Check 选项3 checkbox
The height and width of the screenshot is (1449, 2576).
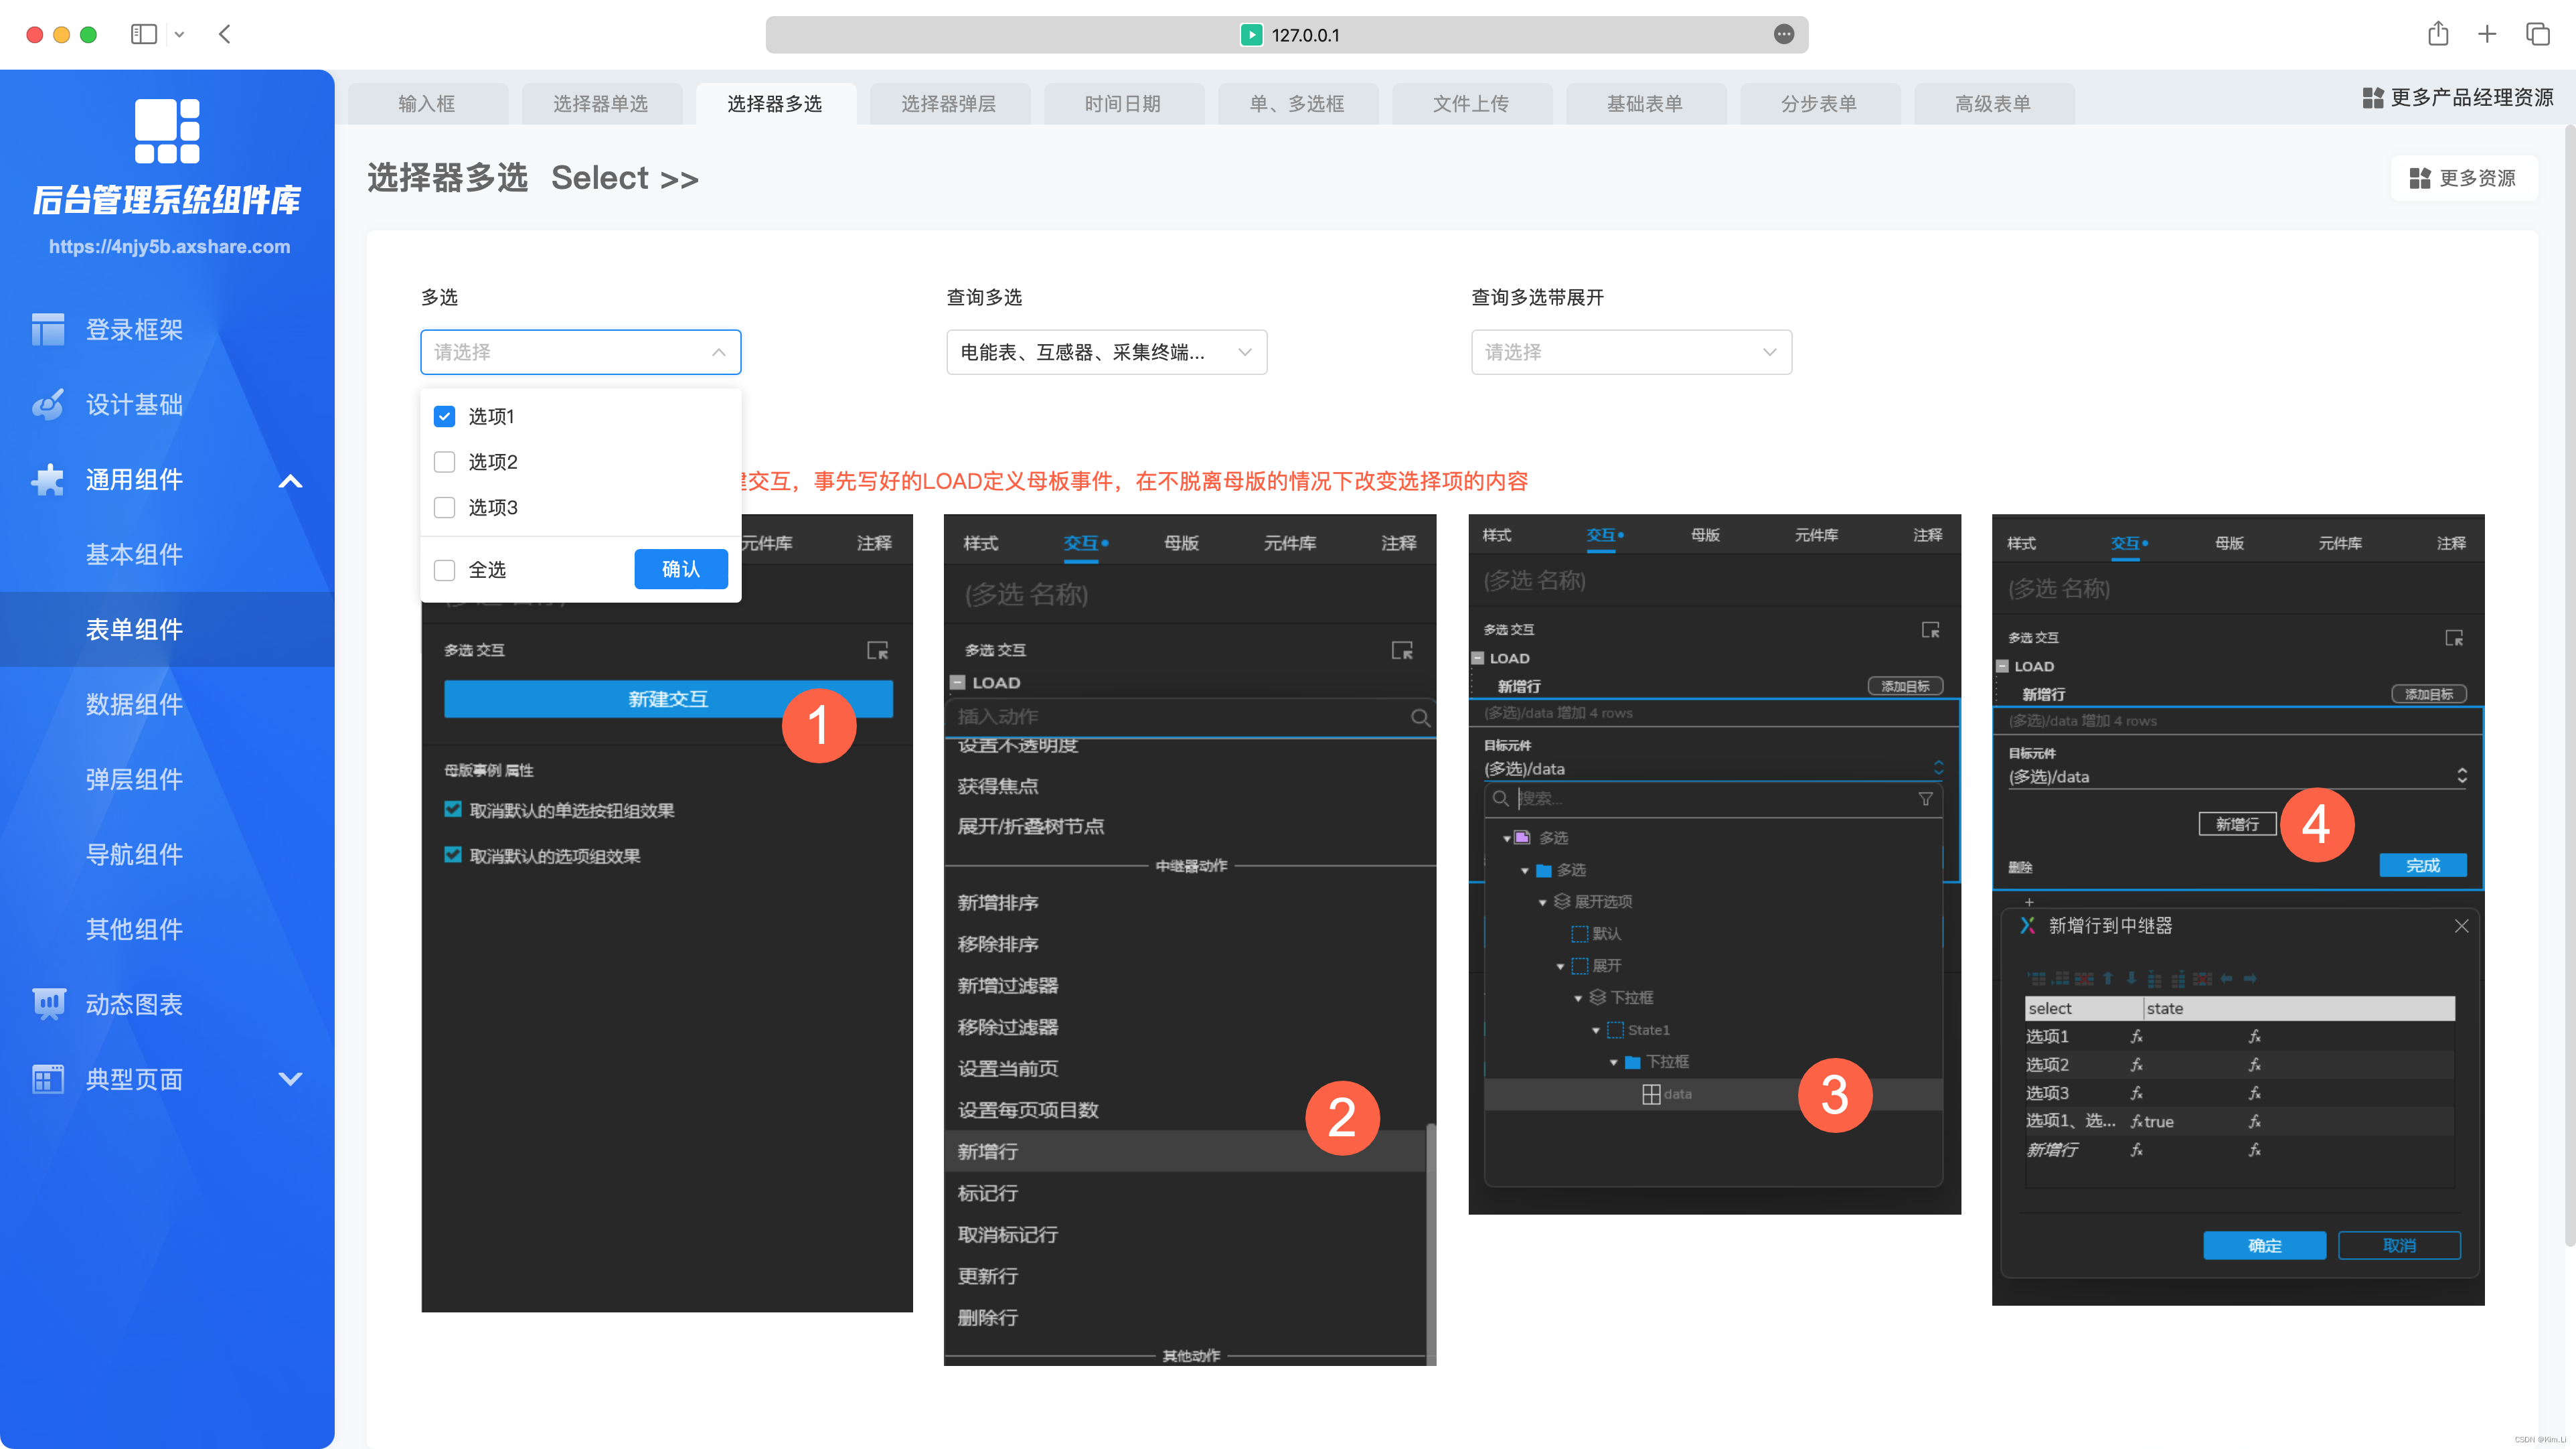[445, 507]
